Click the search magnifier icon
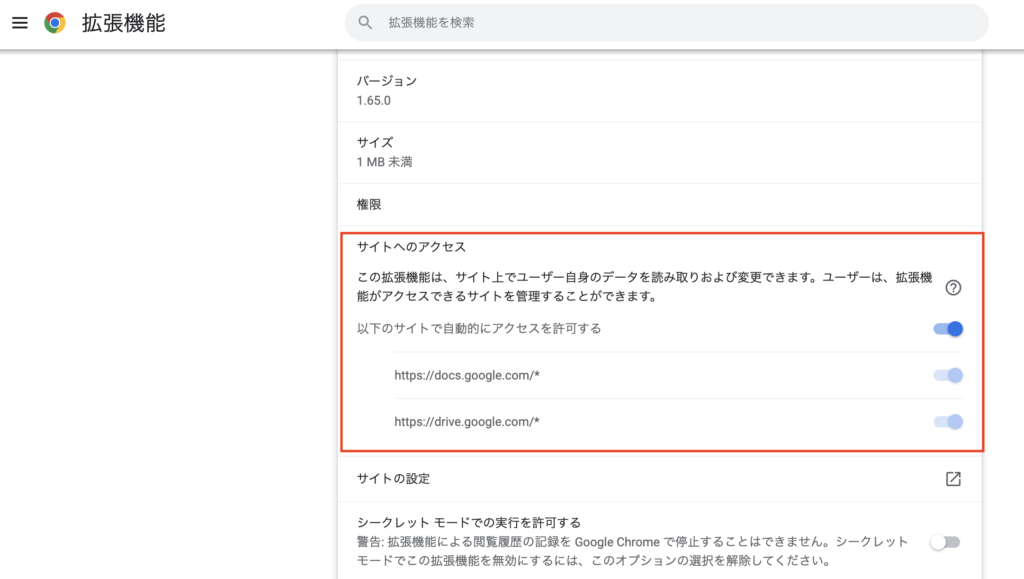The width and height of the screenshot is (1024, 579). coord(365,23)
